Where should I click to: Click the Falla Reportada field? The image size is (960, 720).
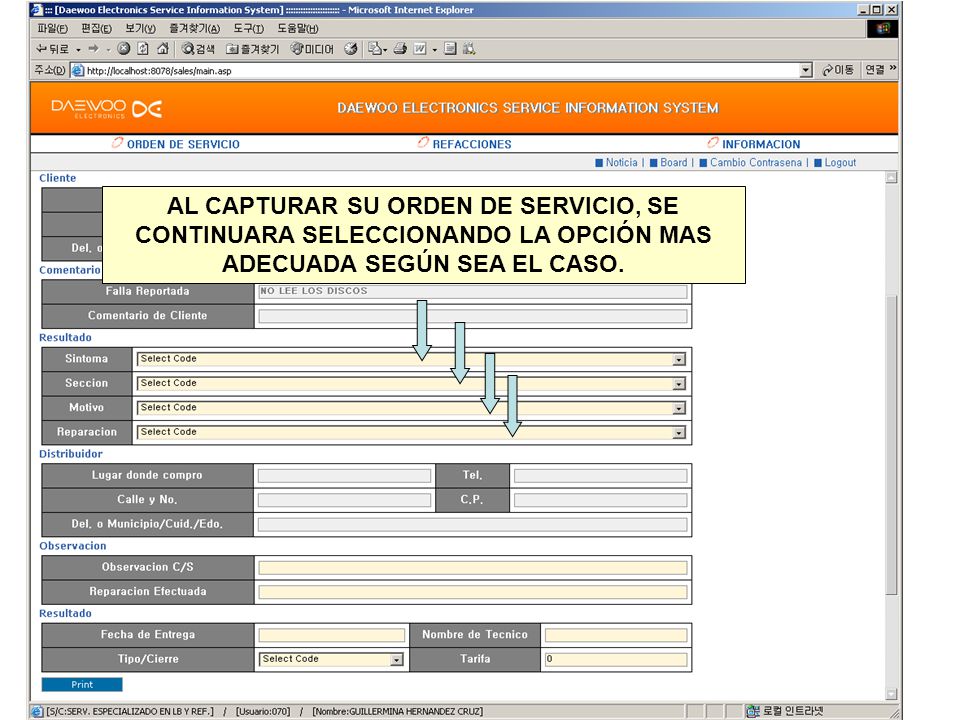coord(473,291)
